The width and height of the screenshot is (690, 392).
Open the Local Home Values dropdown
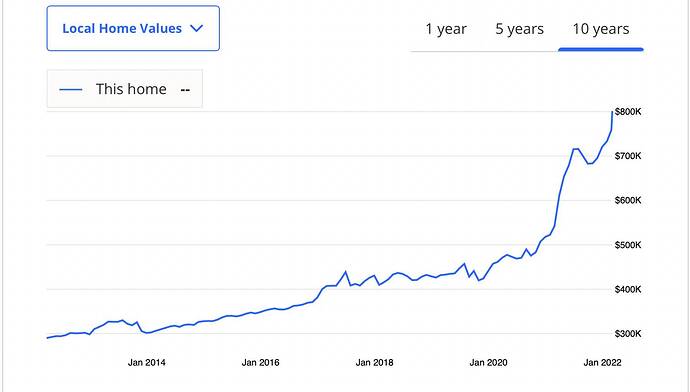[x=133, y=28]
